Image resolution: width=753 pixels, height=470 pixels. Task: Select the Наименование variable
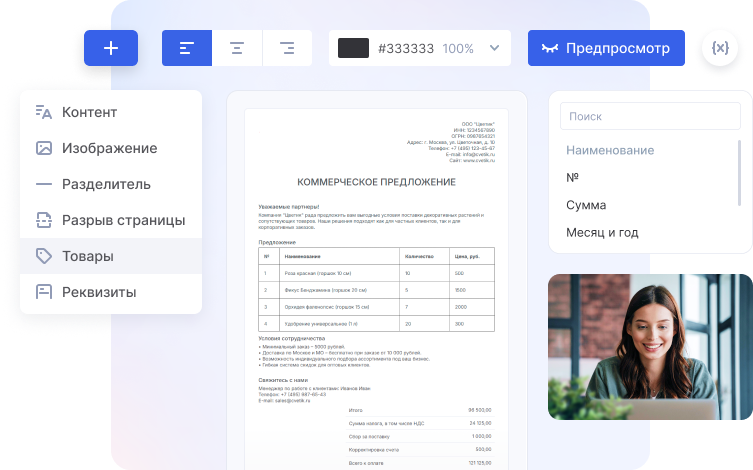pos(610,150)
